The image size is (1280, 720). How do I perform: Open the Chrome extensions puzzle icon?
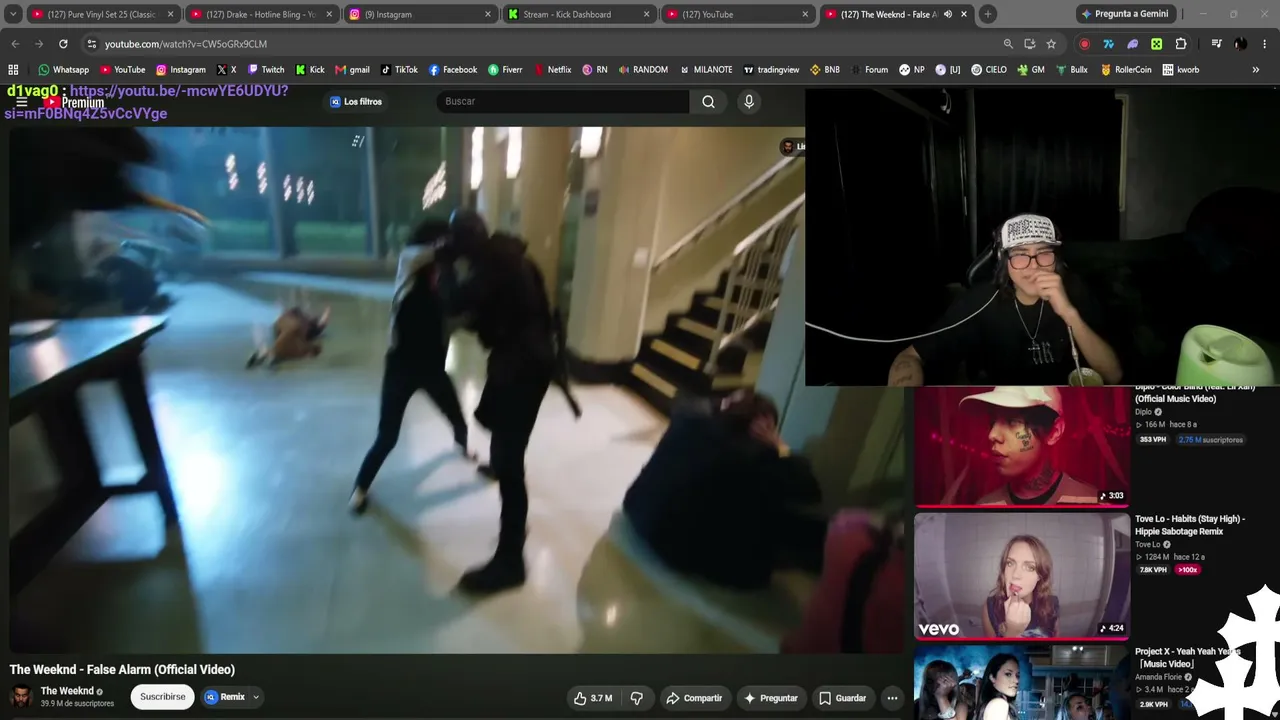tap(1181, 44)
